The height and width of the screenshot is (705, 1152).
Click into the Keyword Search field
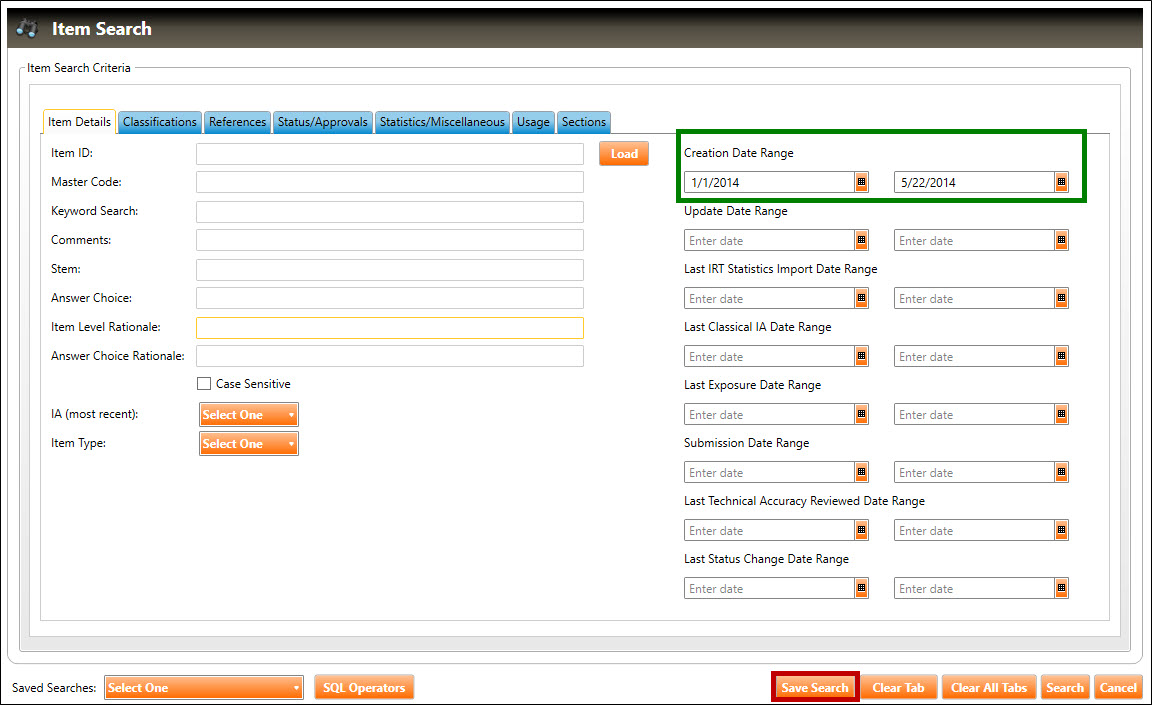389,212
